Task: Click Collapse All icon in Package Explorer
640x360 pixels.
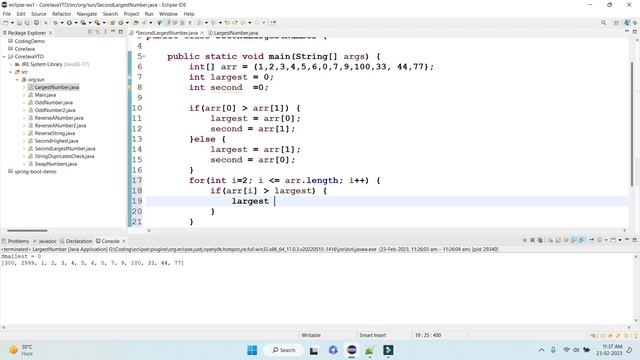Action: tap(90, 32)
